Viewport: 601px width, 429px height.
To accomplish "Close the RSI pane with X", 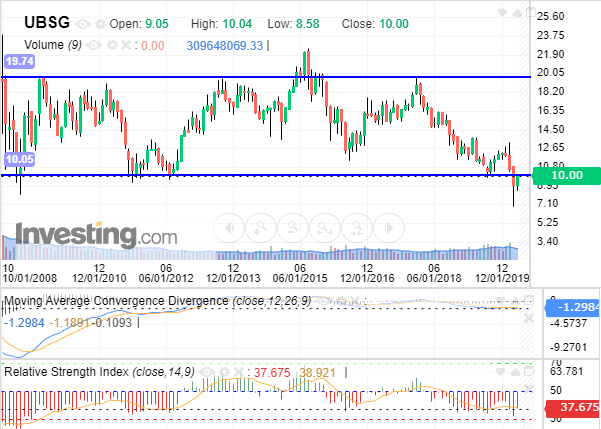I will pyautogui.click(x=529, y=388).
